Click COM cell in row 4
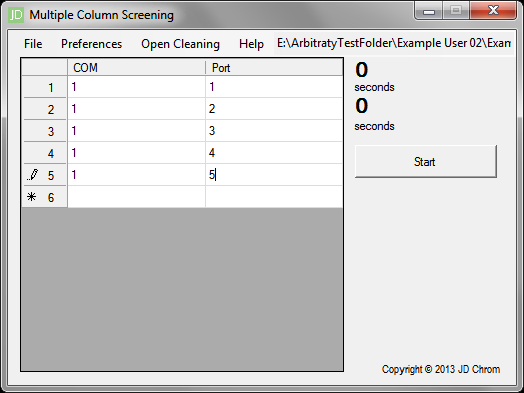 point(136,153)
